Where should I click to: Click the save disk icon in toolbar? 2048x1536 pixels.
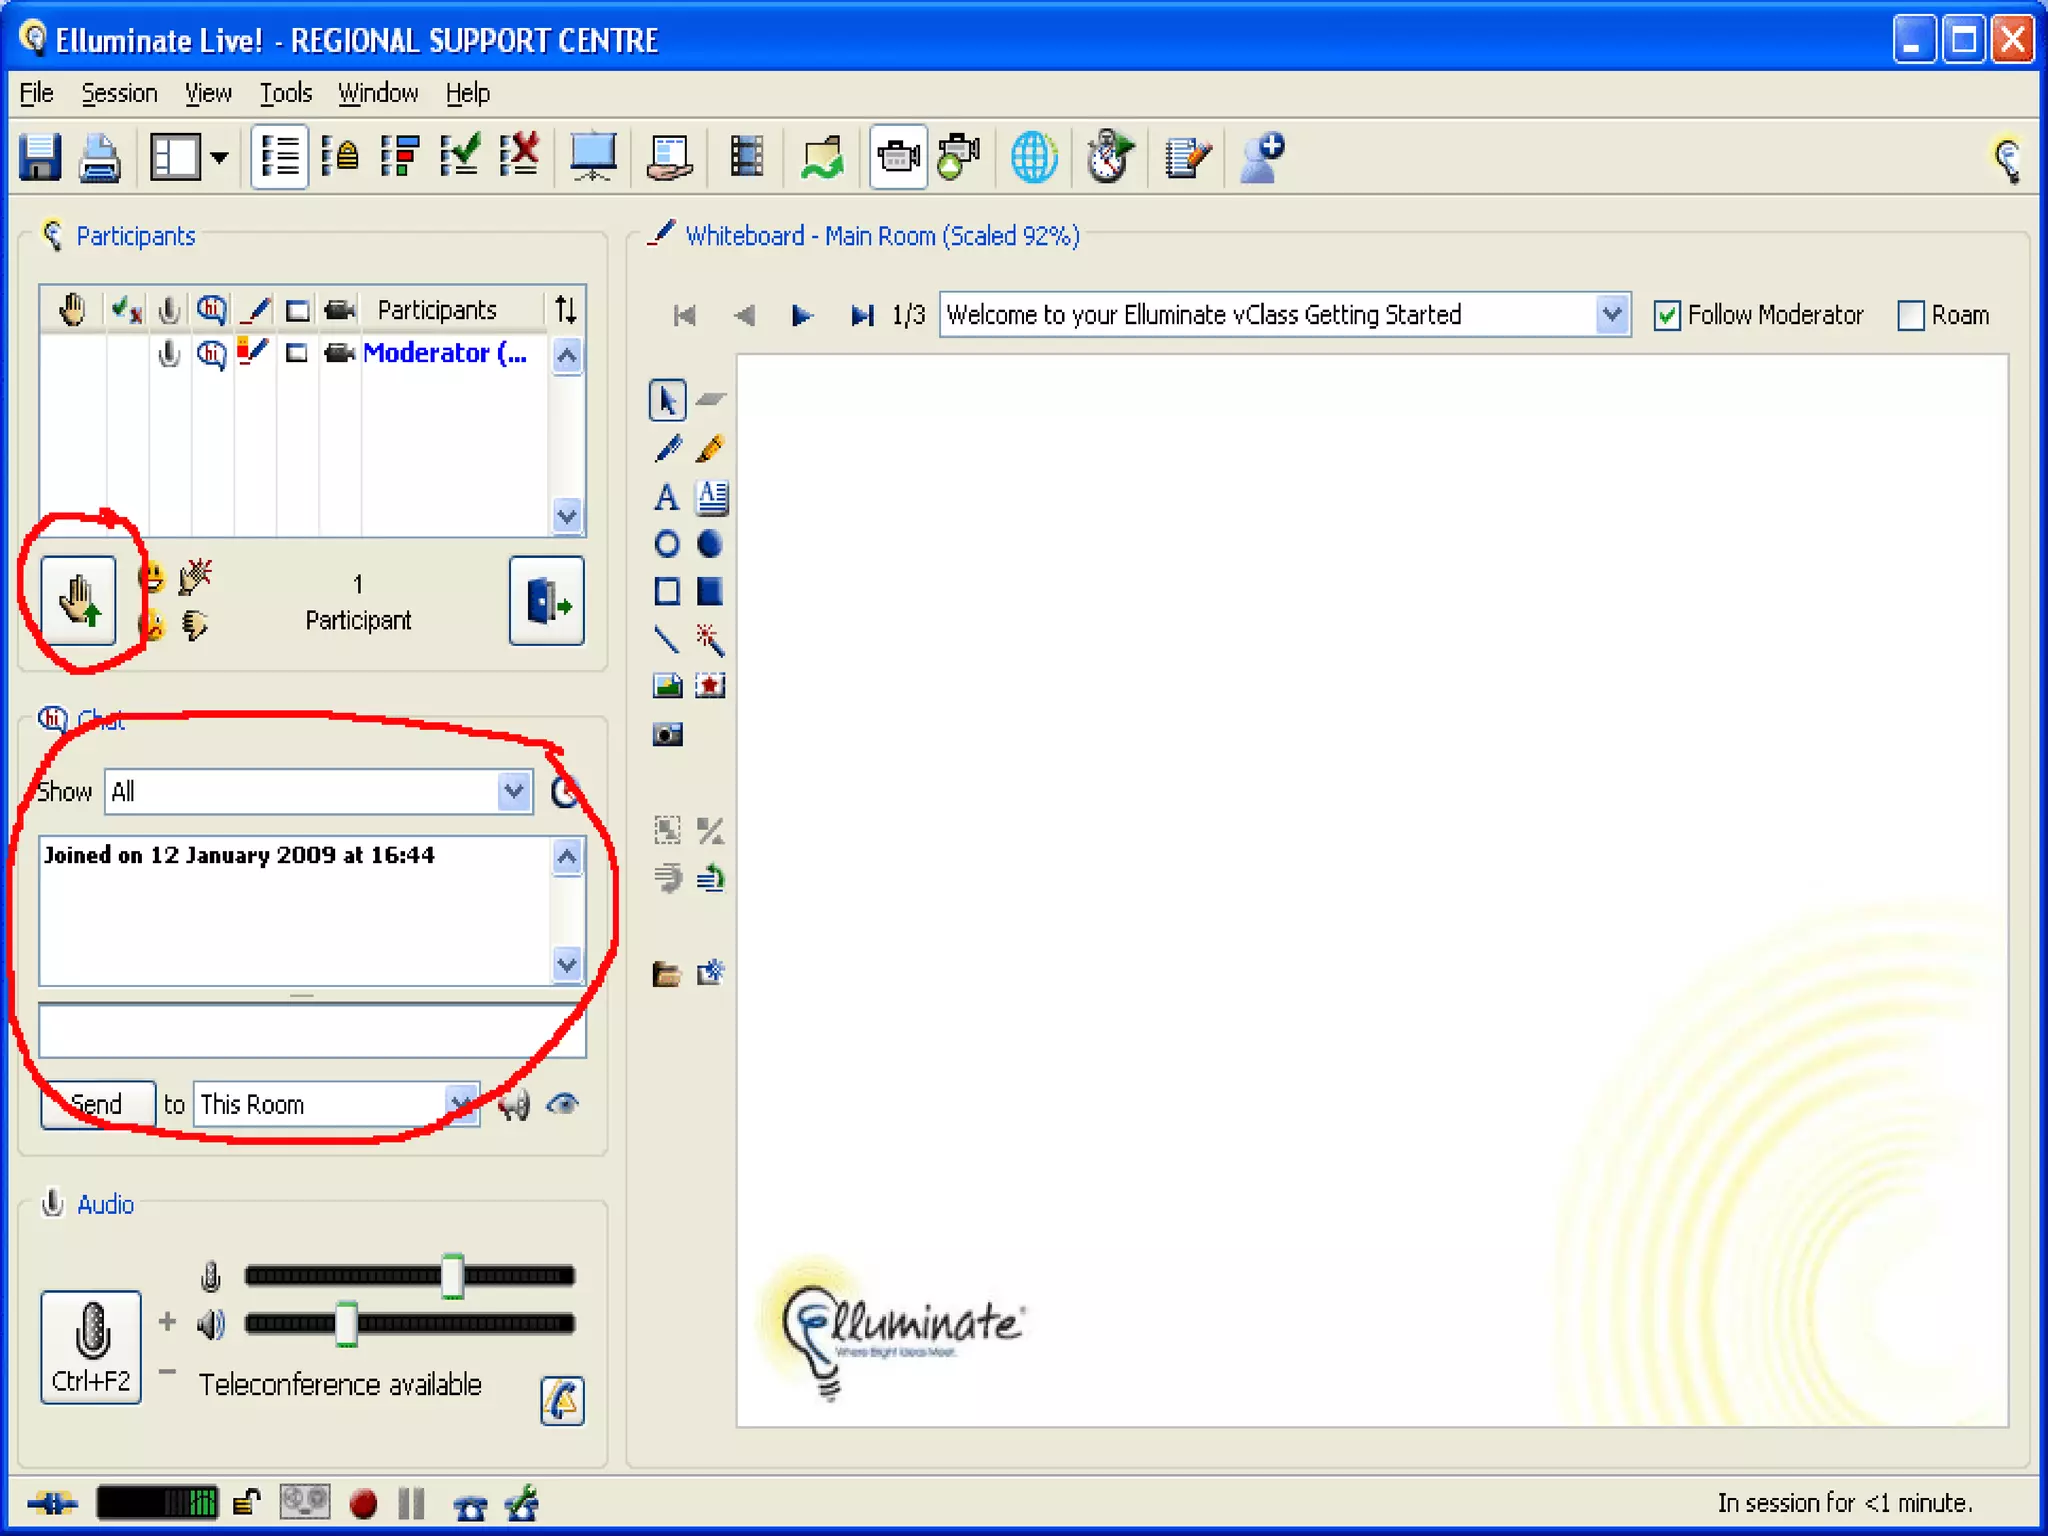40,157
